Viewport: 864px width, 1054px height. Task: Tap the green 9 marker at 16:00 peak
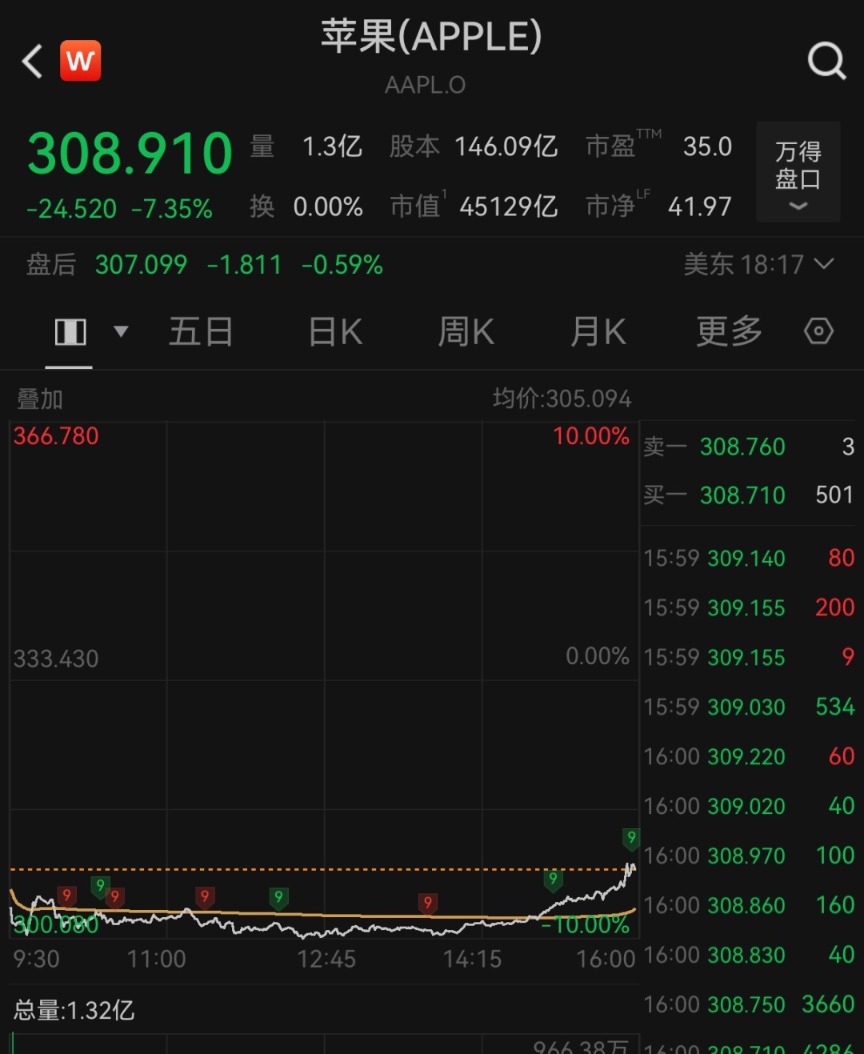pos(631,838)
